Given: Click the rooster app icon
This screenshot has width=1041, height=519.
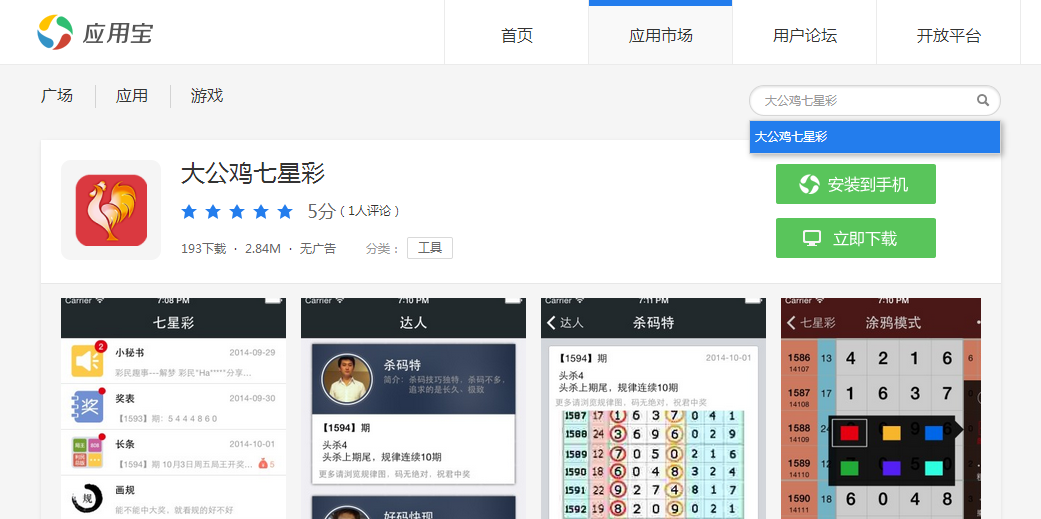Looking at the screenshot, I should [111, 210].
